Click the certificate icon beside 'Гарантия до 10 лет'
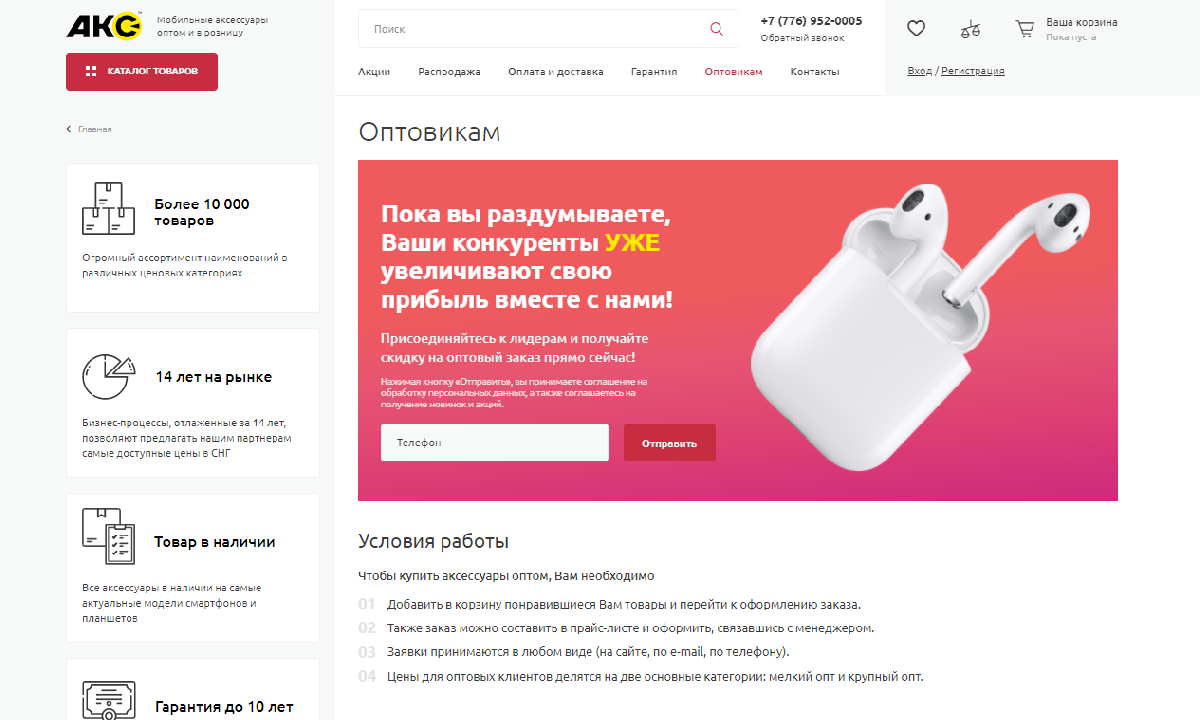Viewport: 1200px width, 720px height. pos(108,699)
